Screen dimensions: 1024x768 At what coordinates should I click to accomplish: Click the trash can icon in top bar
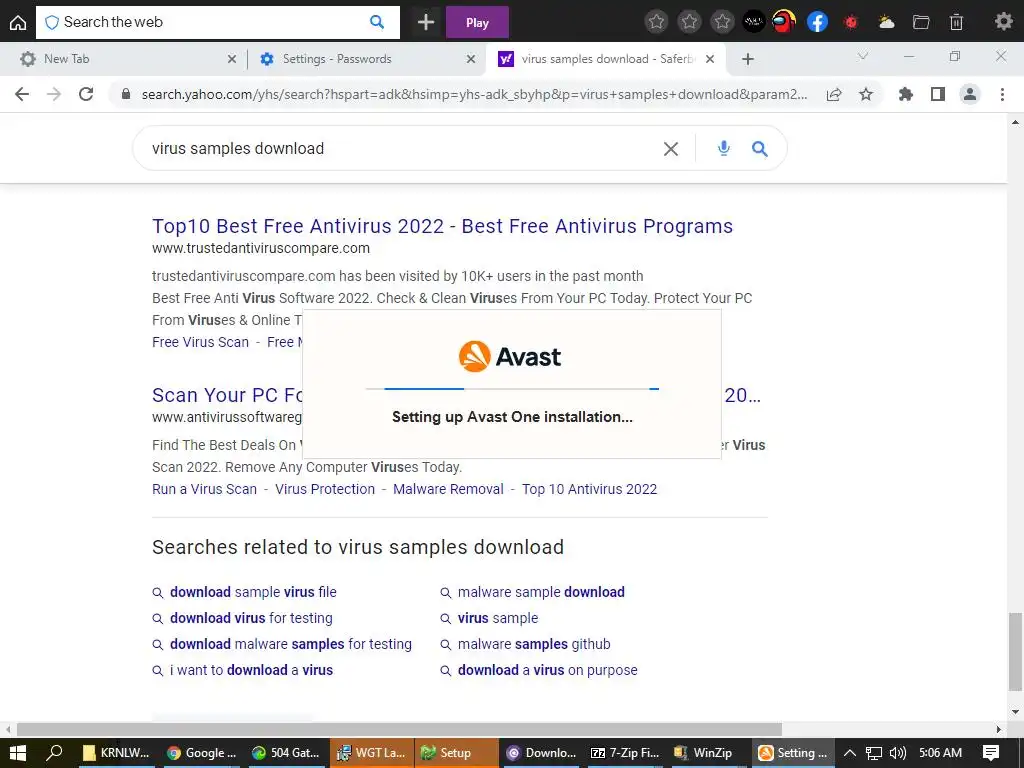point(956,23)
